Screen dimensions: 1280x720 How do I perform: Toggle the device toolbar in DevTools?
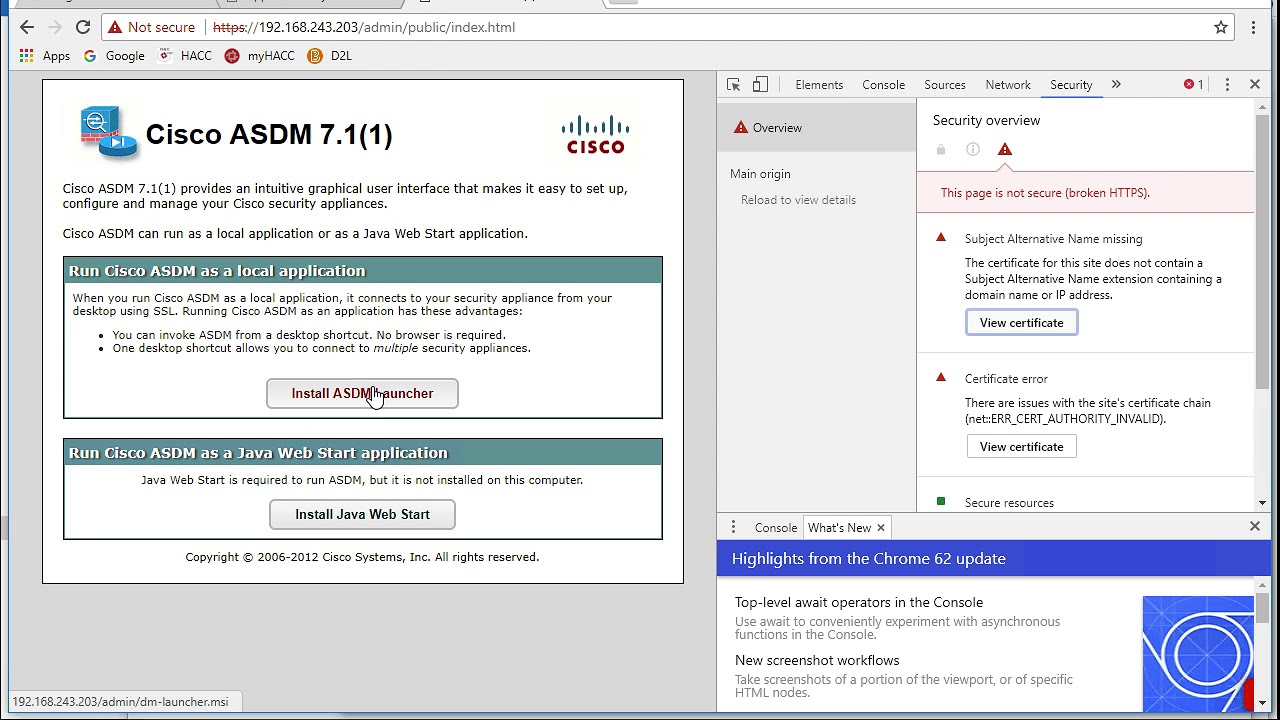coord(760,85)
